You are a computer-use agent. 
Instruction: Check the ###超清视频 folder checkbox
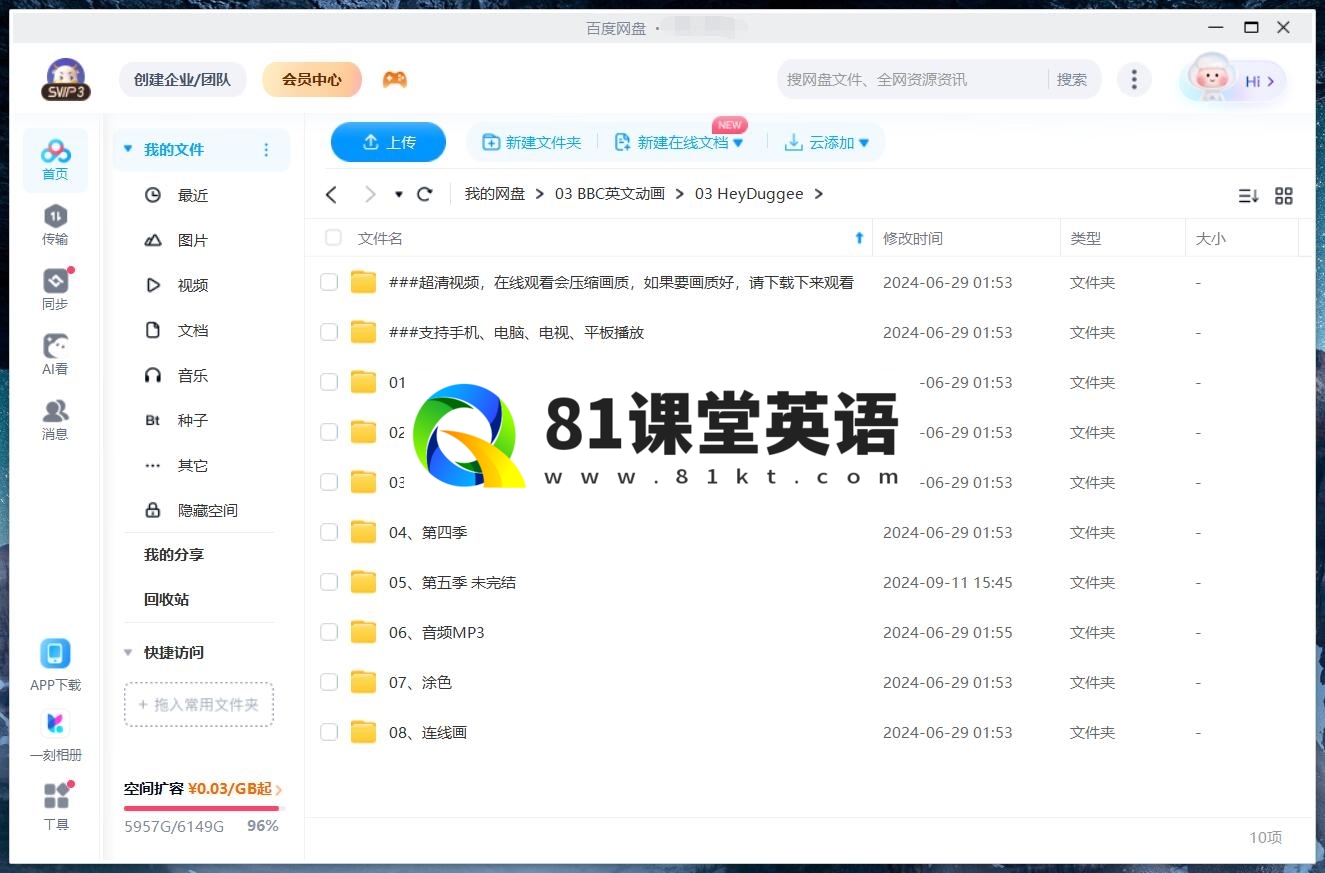329,282
